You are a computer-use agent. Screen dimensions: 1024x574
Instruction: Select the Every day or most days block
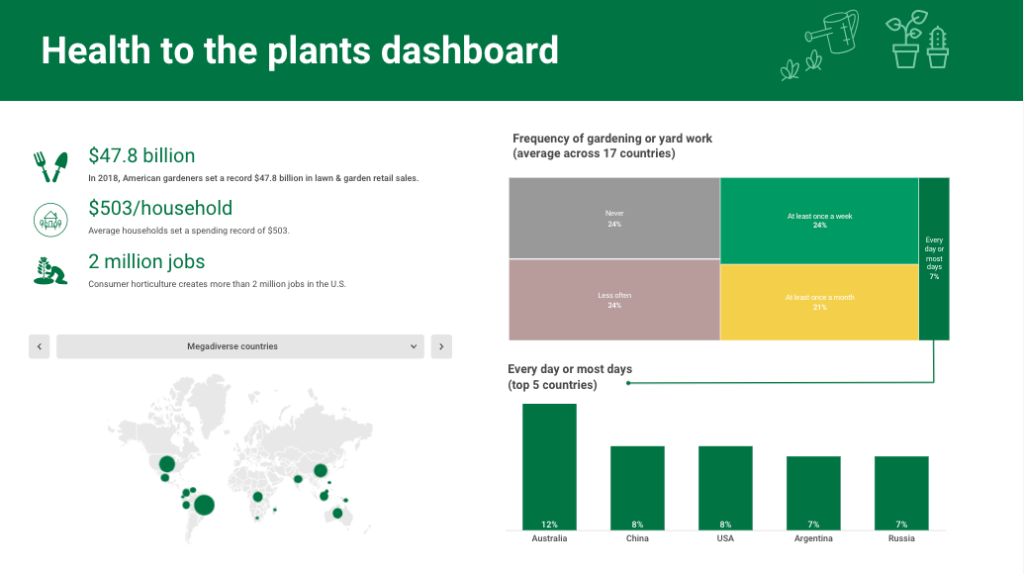934,259
